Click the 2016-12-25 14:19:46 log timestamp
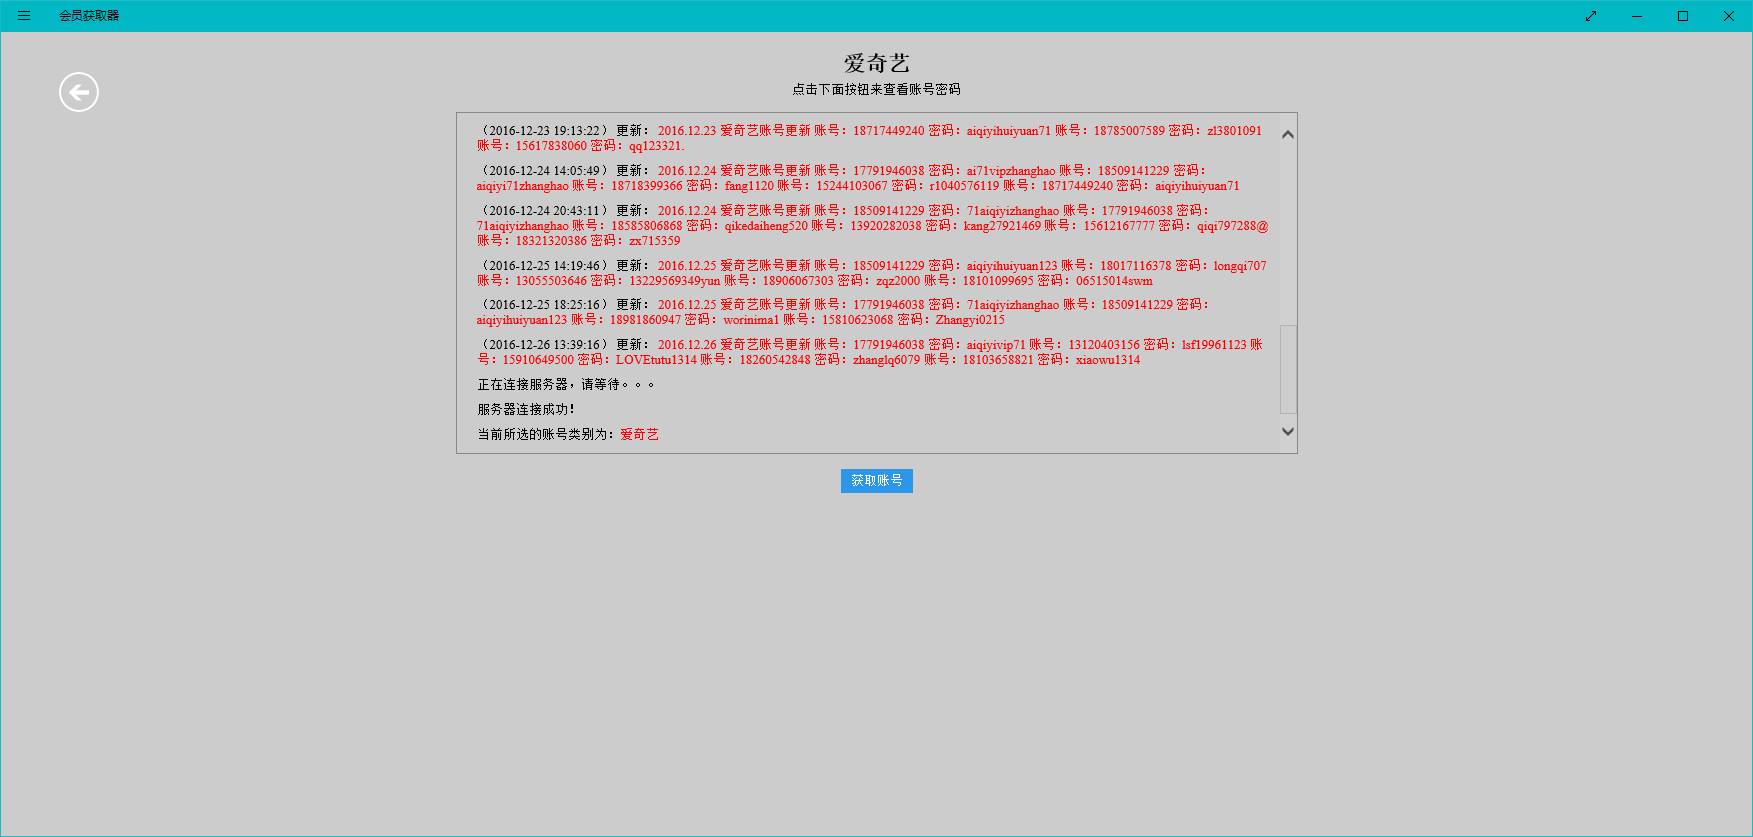The height and width of the screenshot is (837, 1753). (544, 266)
